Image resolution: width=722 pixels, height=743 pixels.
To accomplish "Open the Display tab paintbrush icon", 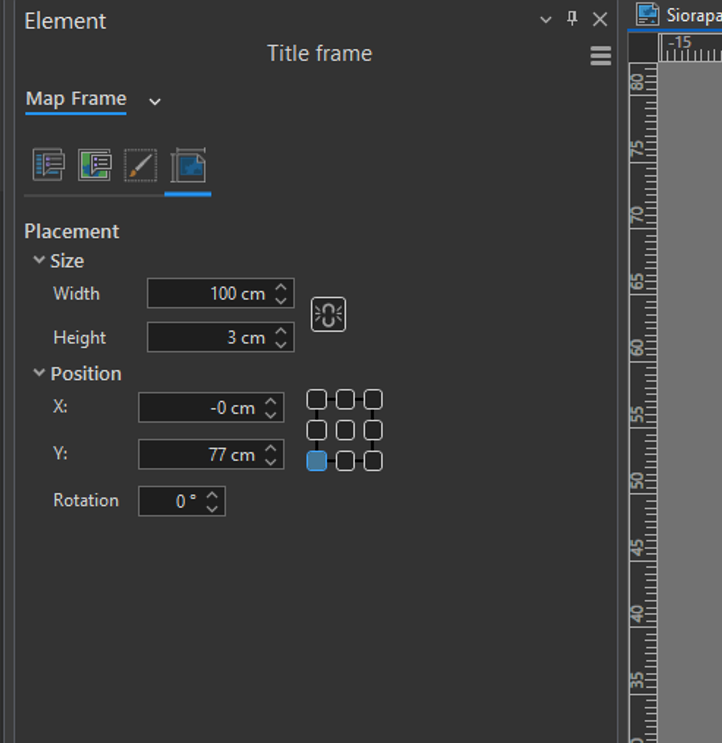I will point(140,165).
